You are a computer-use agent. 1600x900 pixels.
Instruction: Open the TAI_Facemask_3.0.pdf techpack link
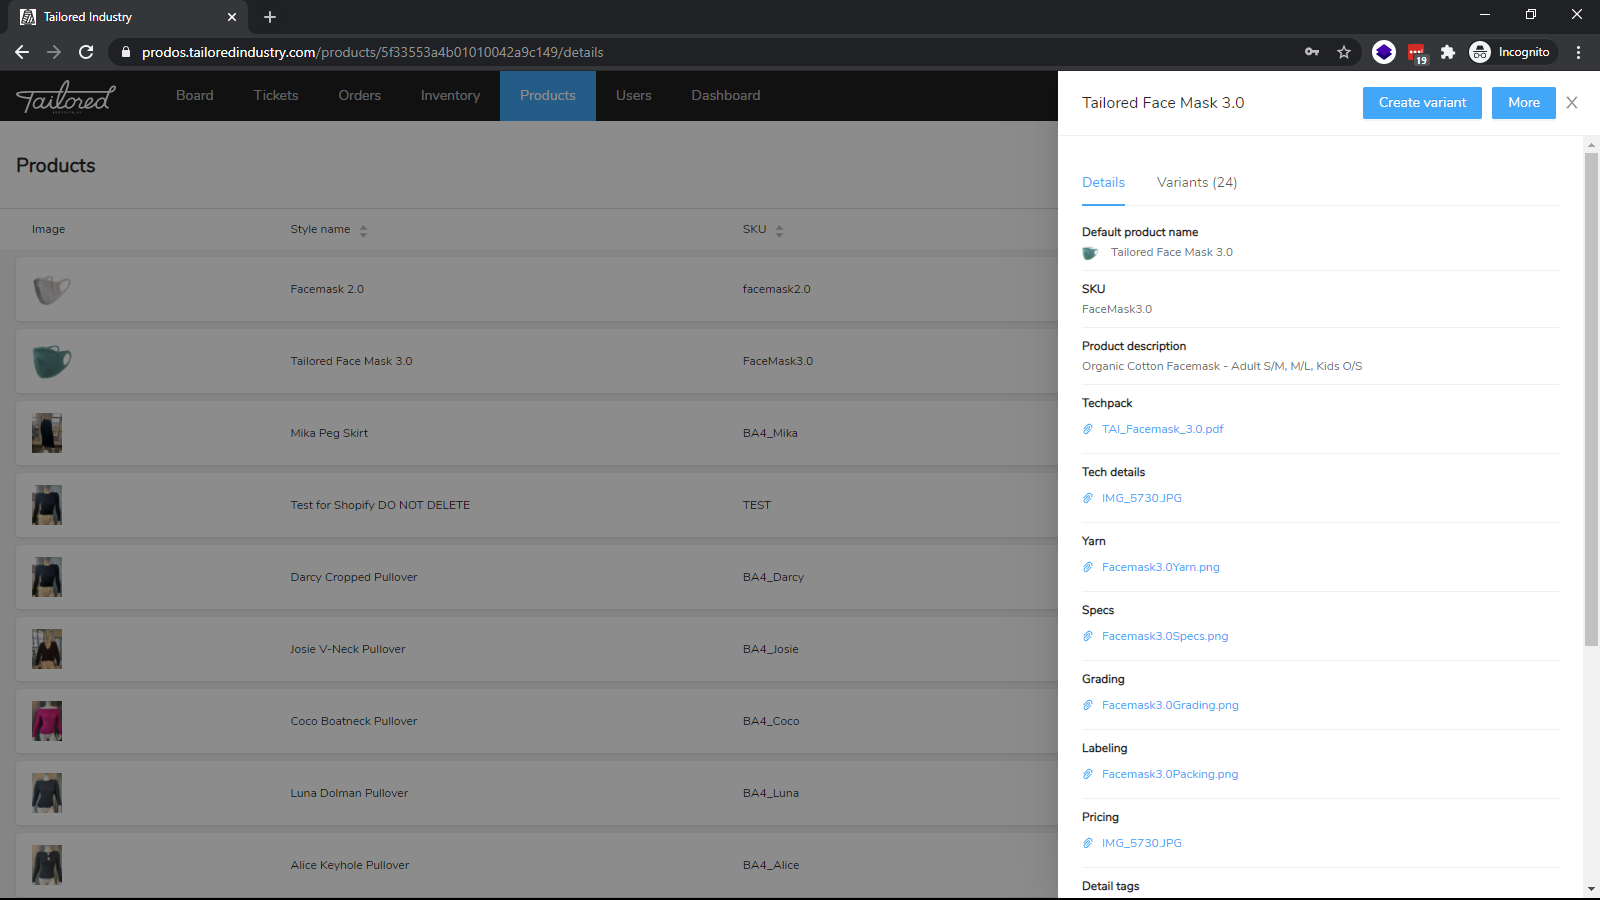[1163, 429]
